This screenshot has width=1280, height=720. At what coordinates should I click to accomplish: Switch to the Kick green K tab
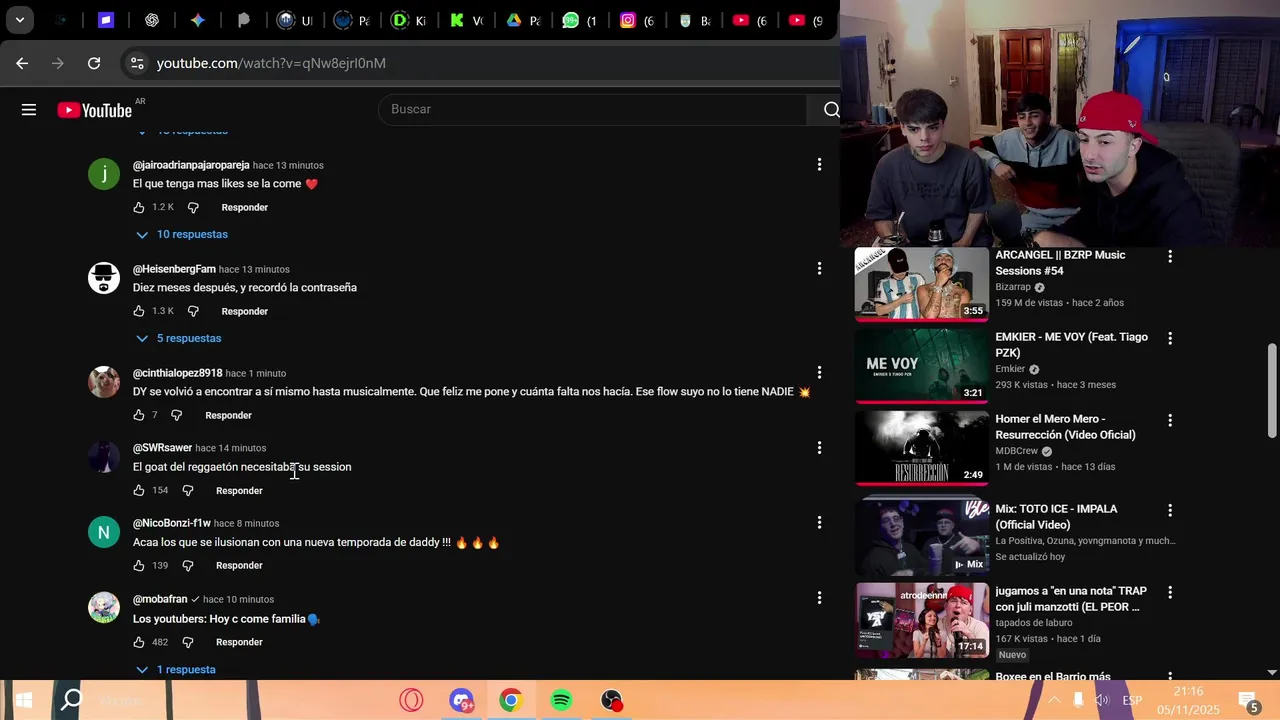[456, 20]
